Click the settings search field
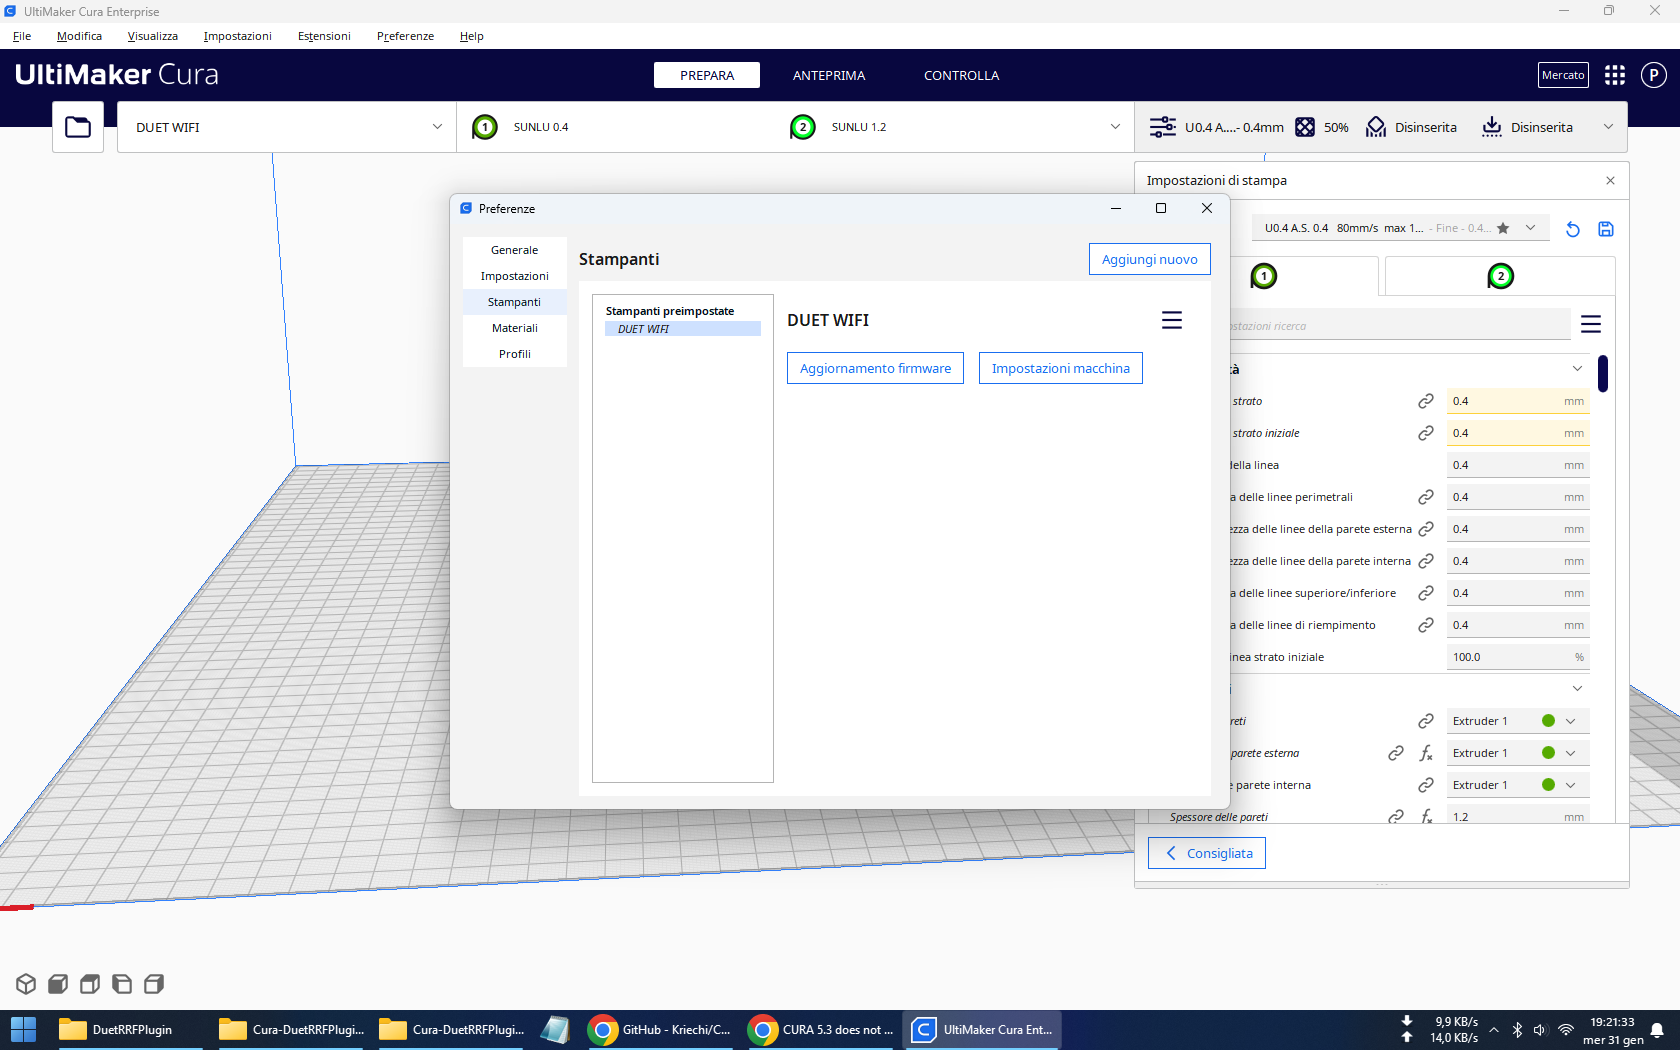The height and width of the screenshot is (1050, 1680). (1400, 325)
